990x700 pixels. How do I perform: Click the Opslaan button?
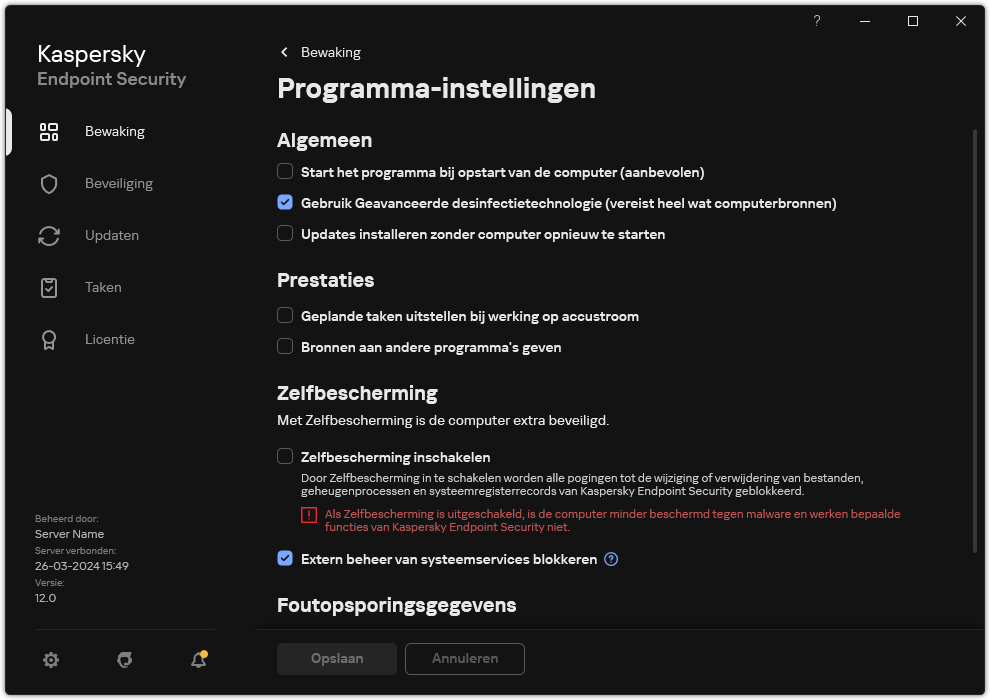pyautogui.click(x=336, y=659)
